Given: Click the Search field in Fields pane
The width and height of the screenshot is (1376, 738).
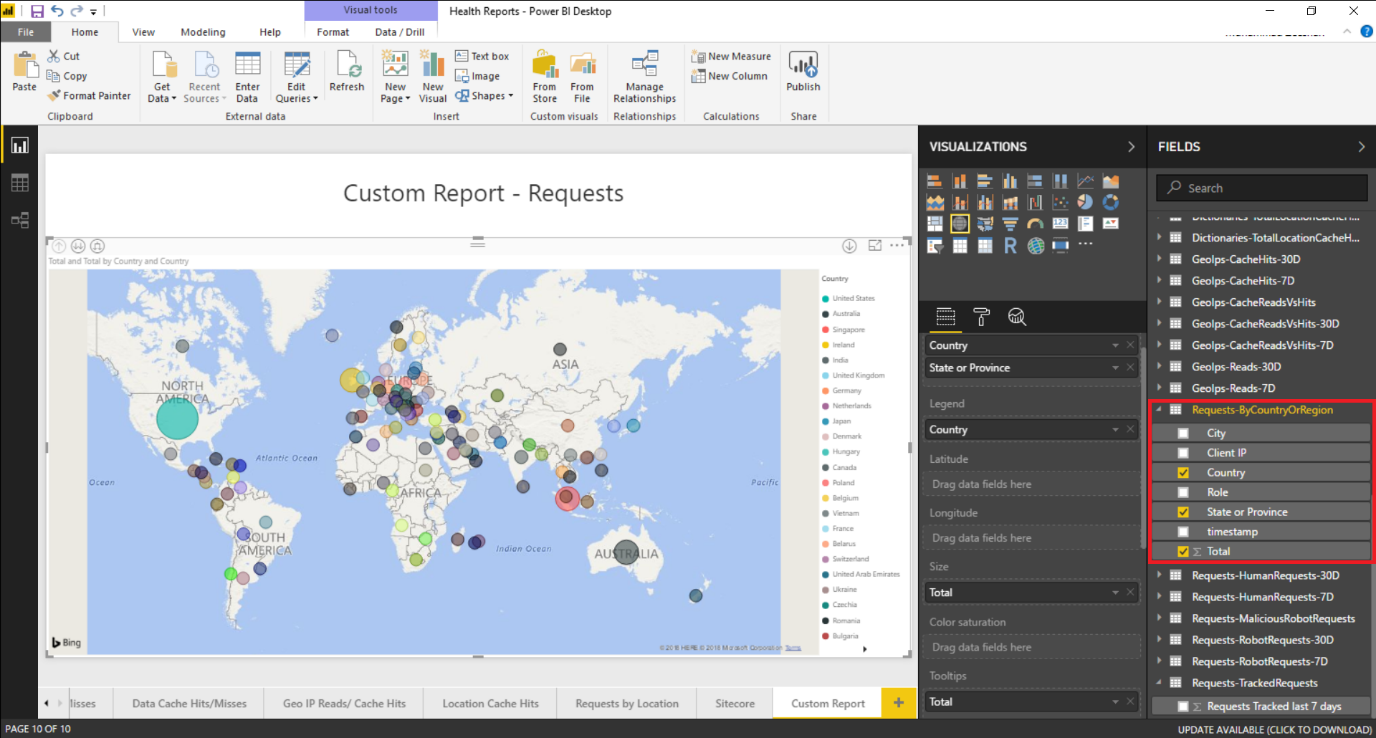Looking at the screenshot, I should point(1262,188).
